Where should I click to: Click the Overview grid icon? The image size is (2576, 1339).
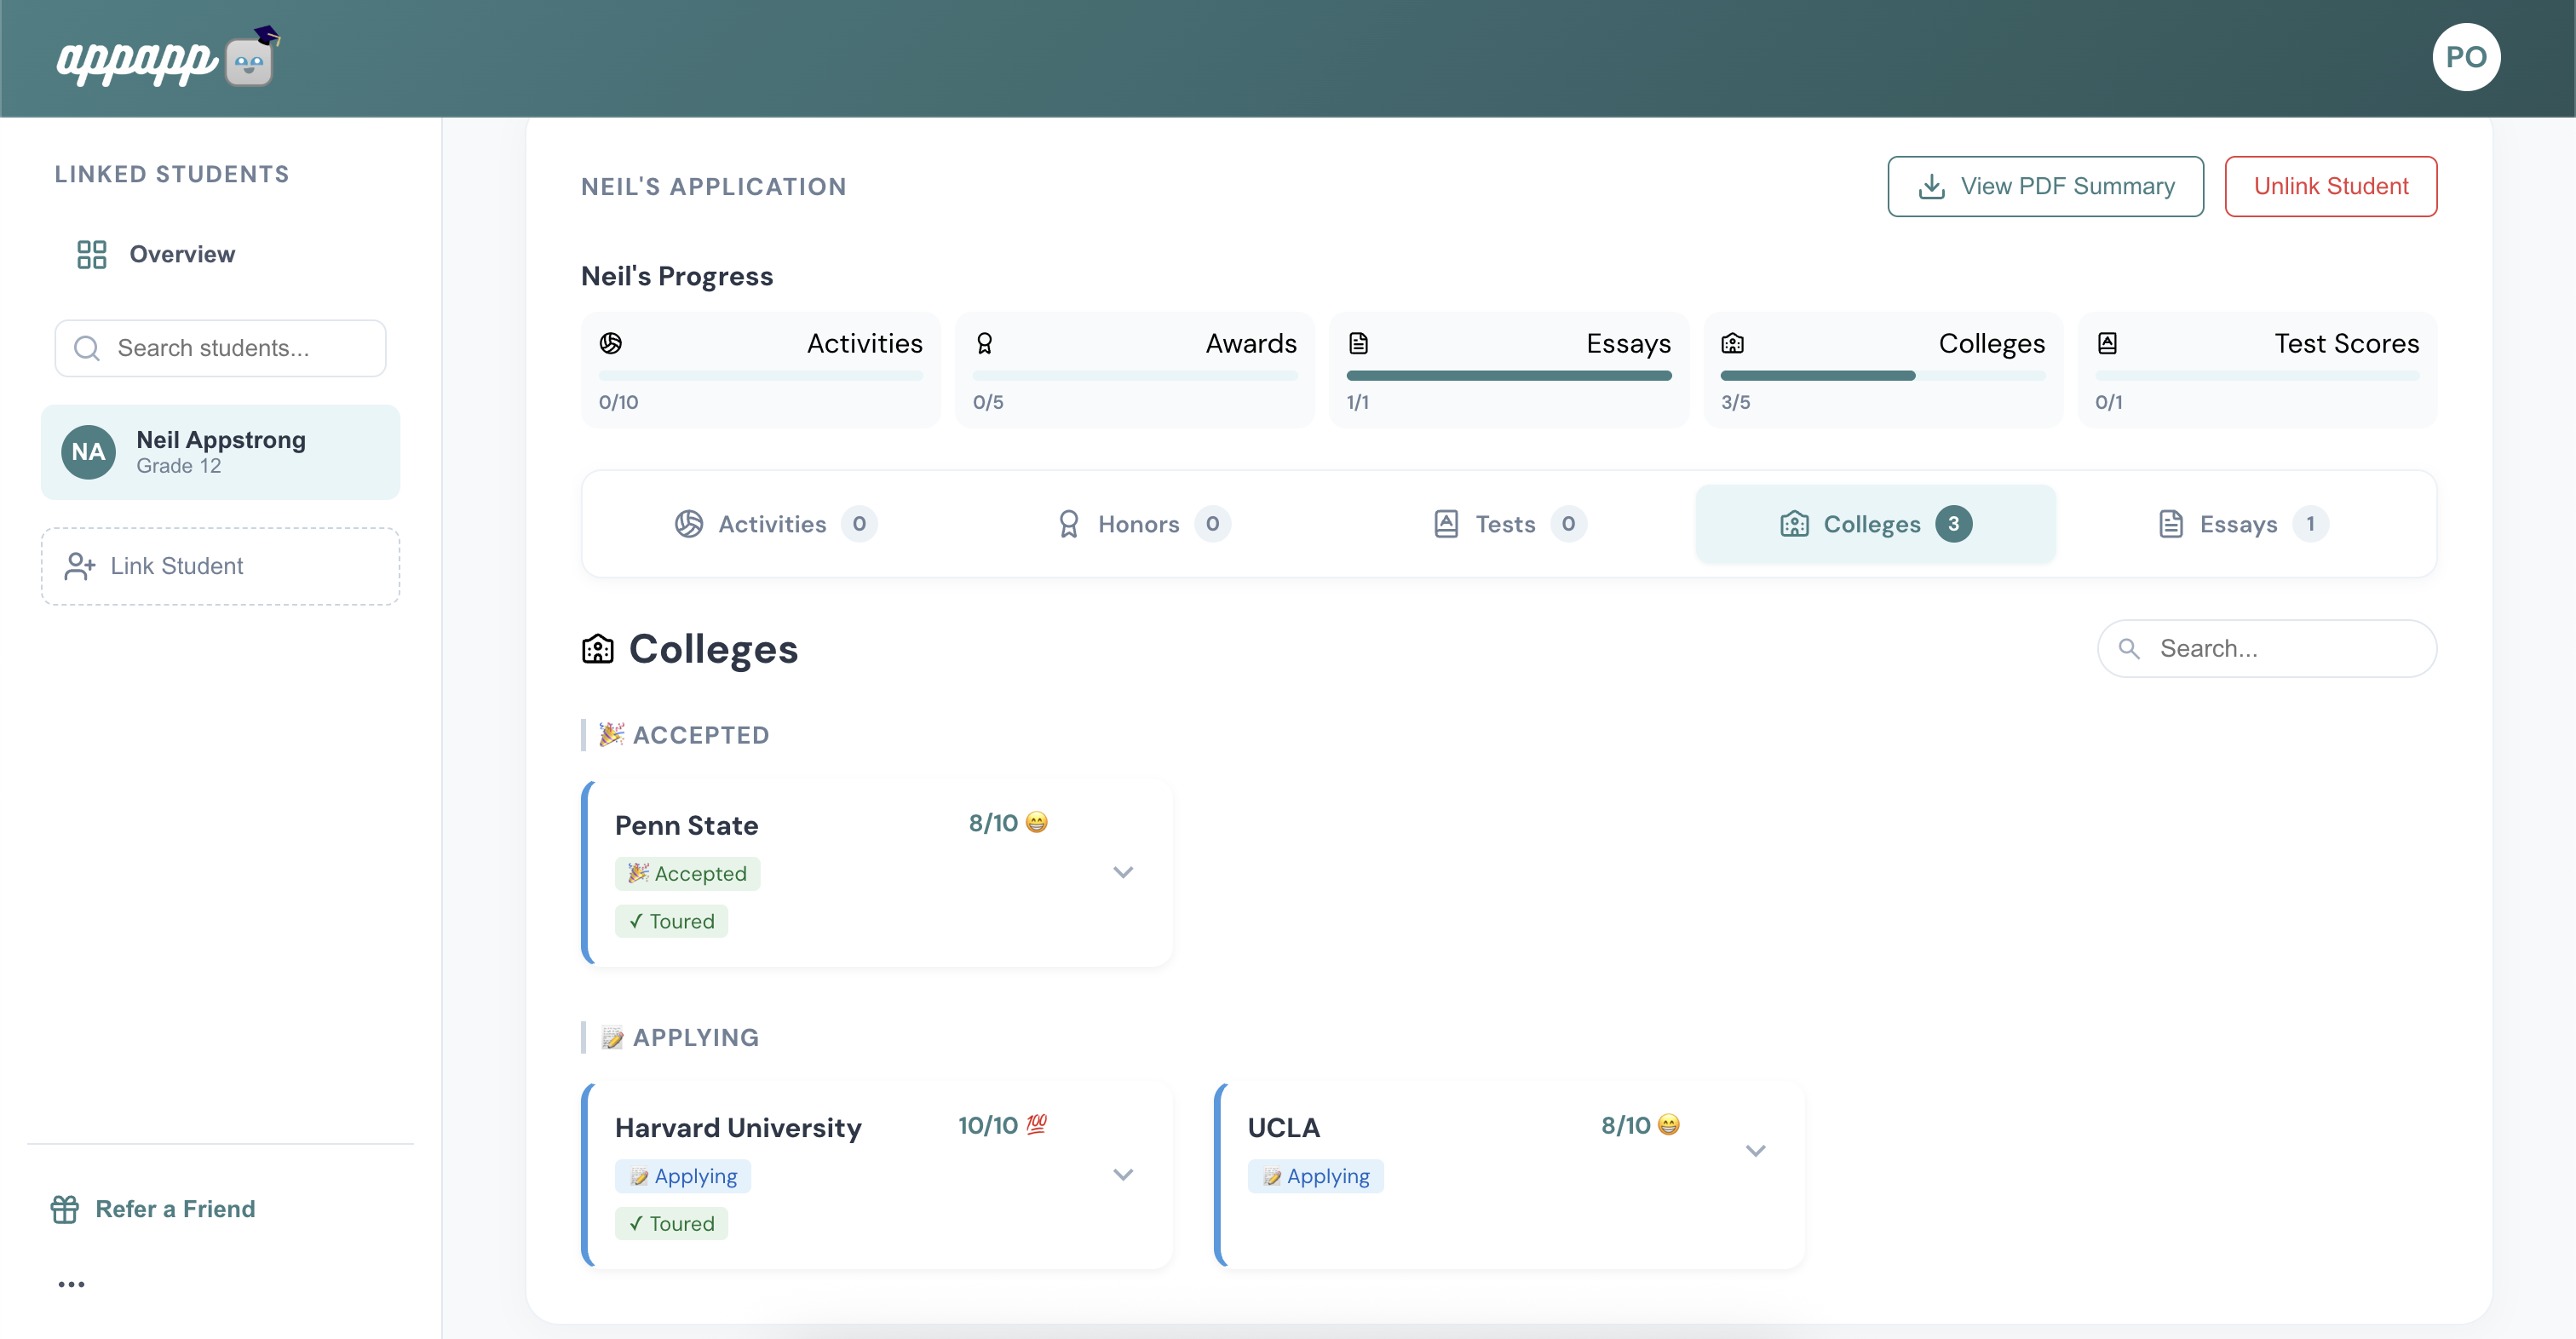coord(91,254)
